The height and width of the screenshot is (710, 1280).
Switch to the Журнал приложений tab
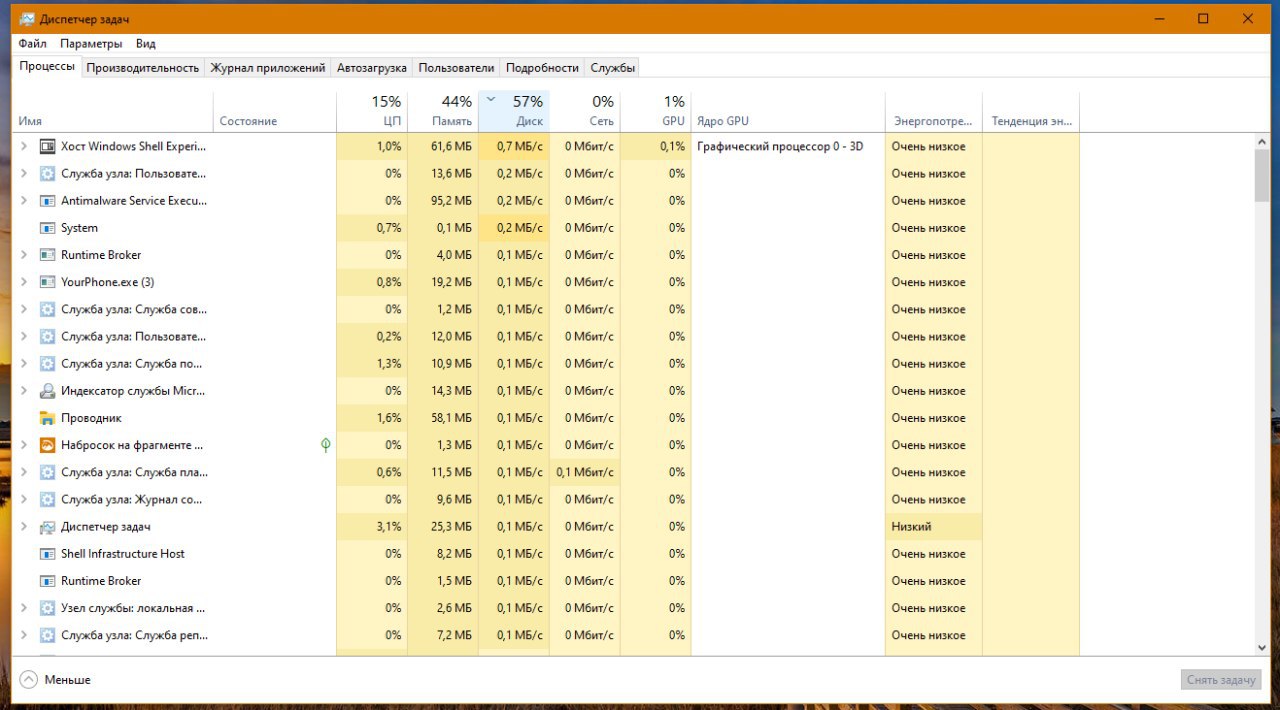(x=268, y=68)
